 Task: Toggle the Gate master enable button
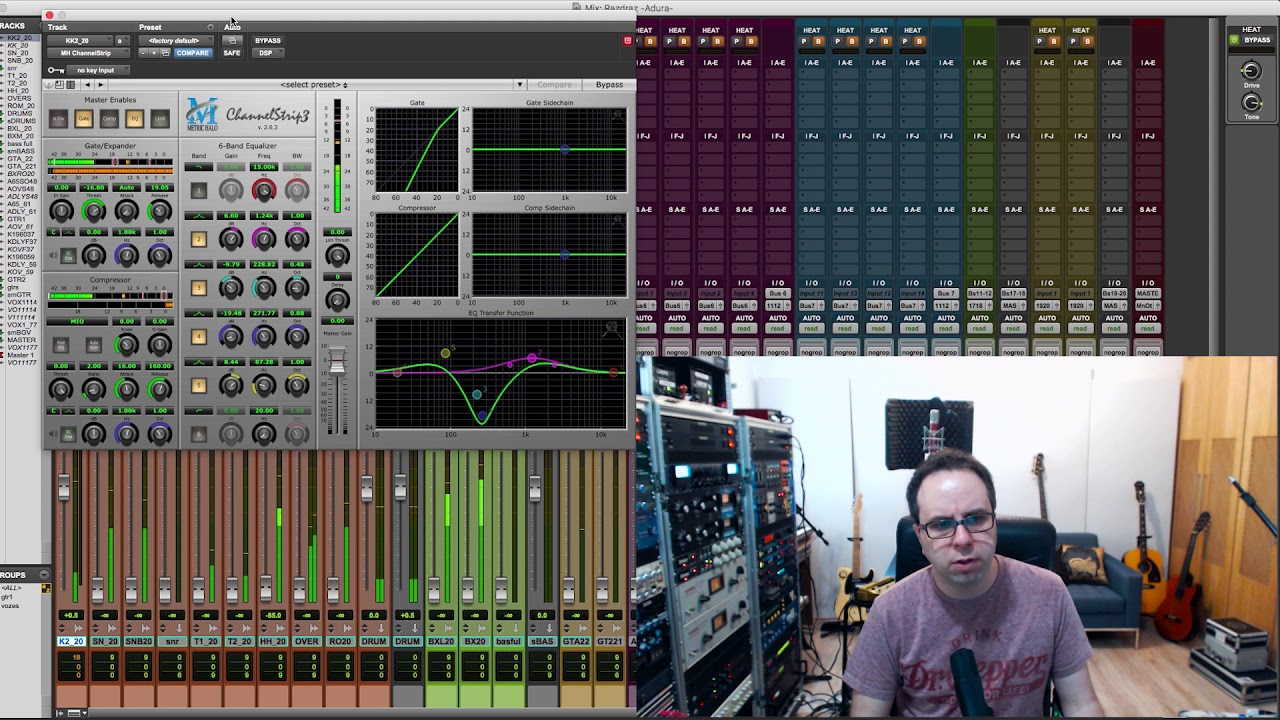[84, 119]
